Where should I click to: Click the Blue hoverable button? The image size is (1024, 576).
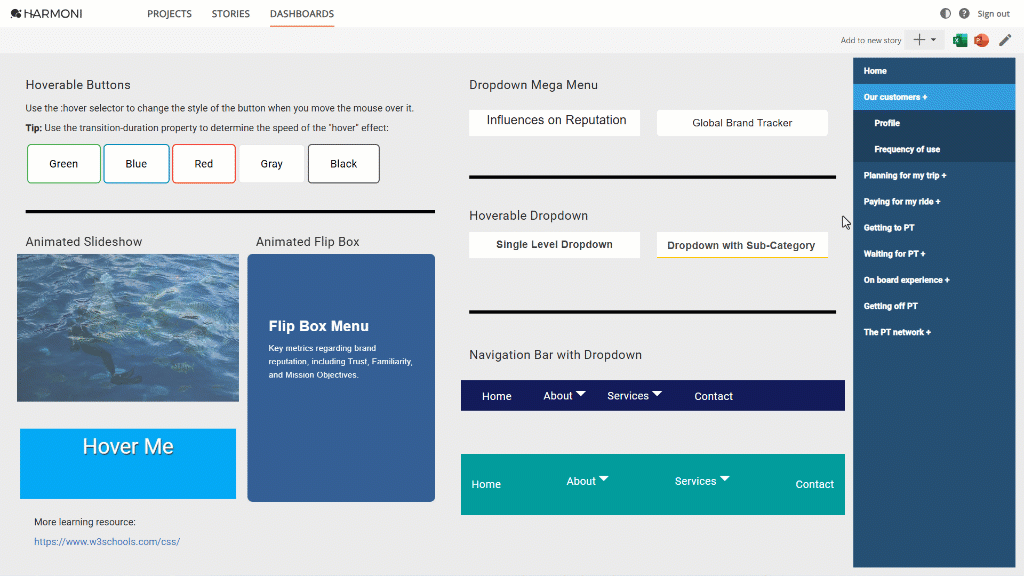tap(136, 164)
